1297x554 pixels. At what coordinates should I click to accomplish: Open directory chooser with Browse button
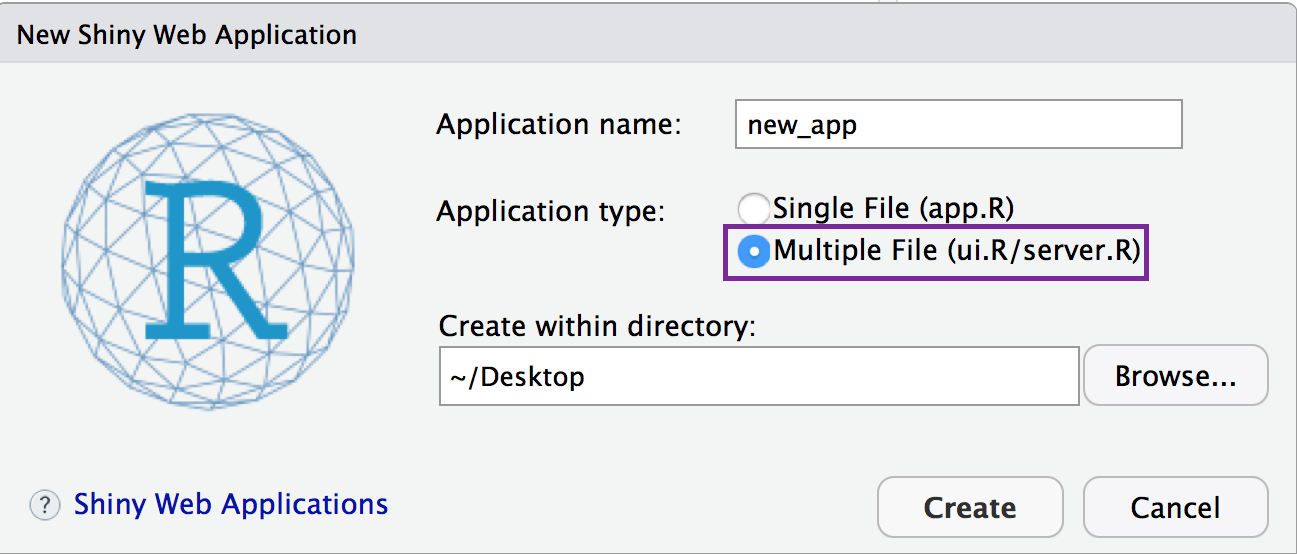coord(1176,376)
